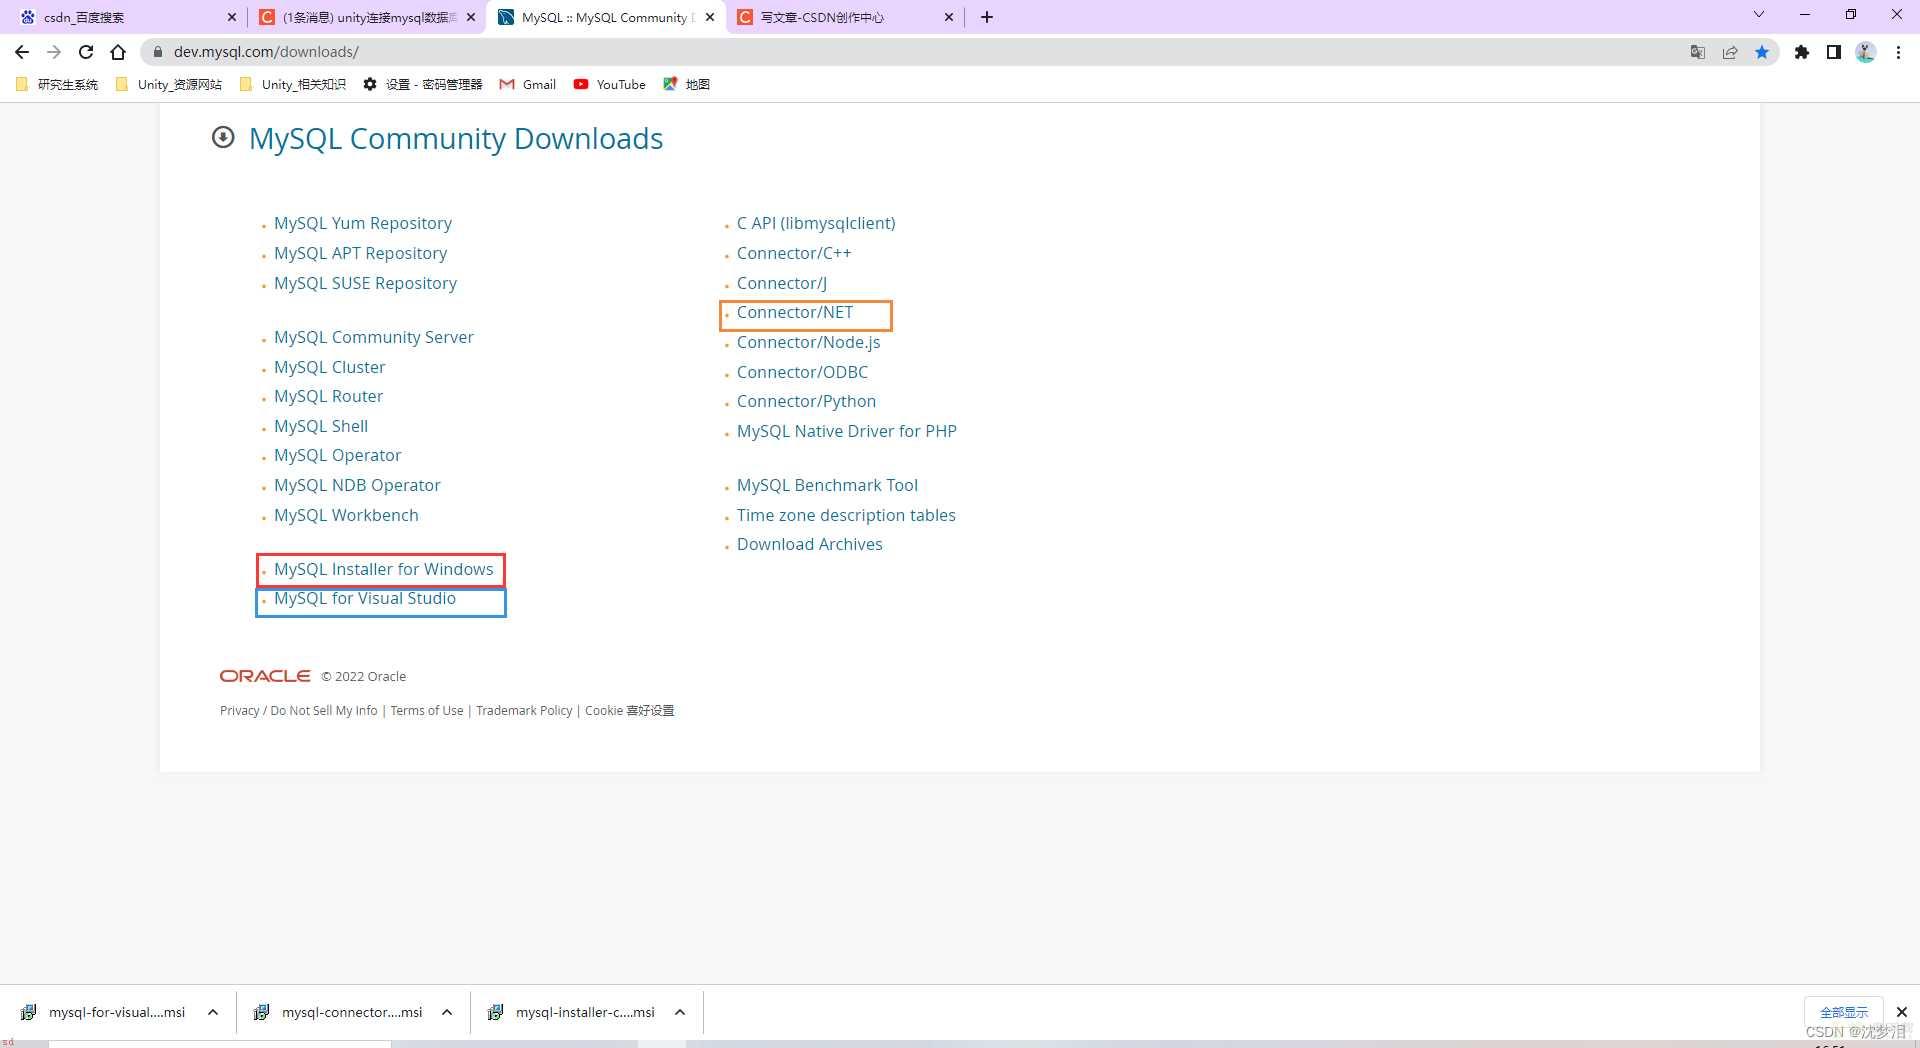Open MySQL NDB Operator link
The height and width of the screenshot is (1048, 1920).
(x=357, y=485)
